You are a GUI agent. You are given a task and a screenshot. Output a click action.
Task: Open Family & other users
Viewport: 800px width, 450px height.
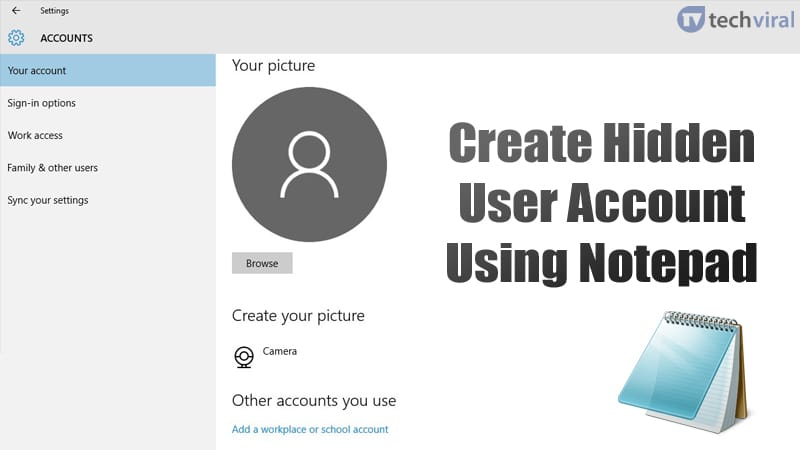pyautogui.click(x=108, y=168)
